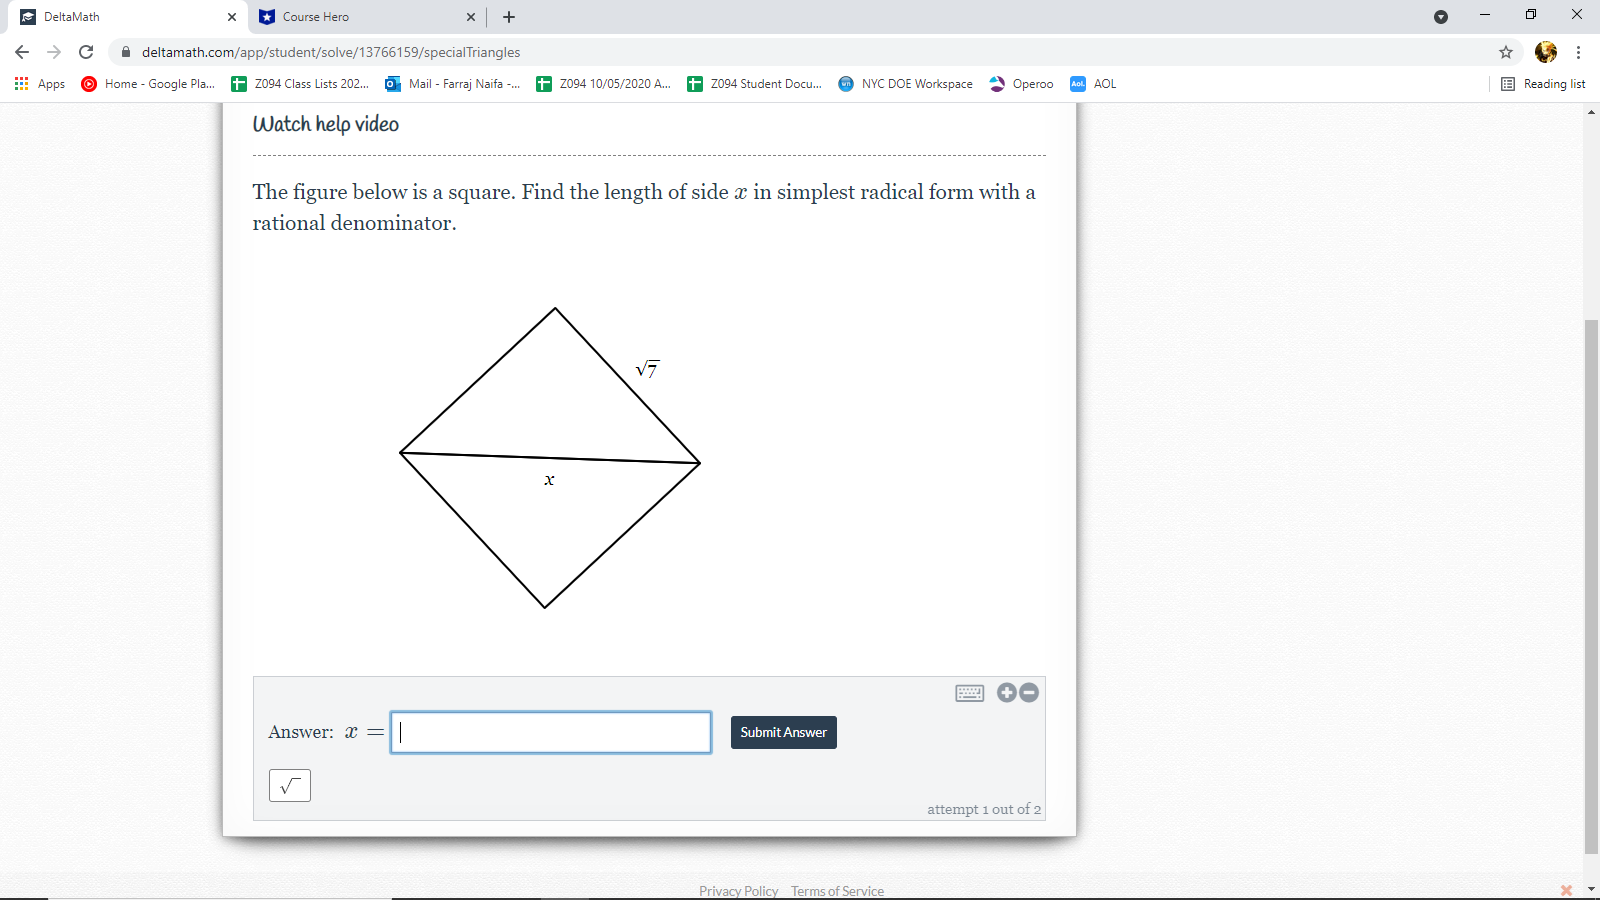Click the profile avatar in the toolbar
Screen dimensions: 1600x900
pos(1545,52)
